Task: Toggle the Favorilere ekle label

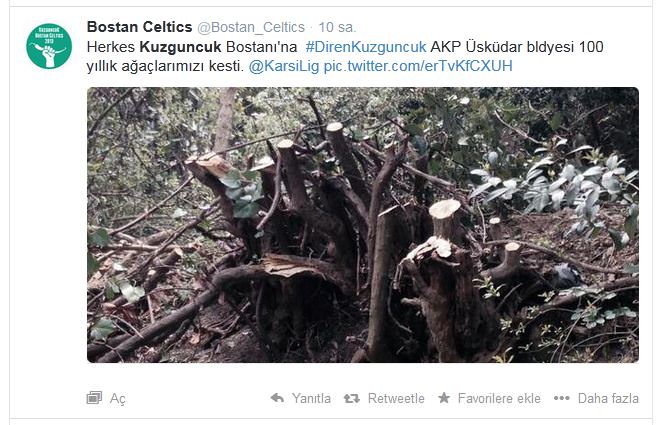Action: (x=499, y=398)
